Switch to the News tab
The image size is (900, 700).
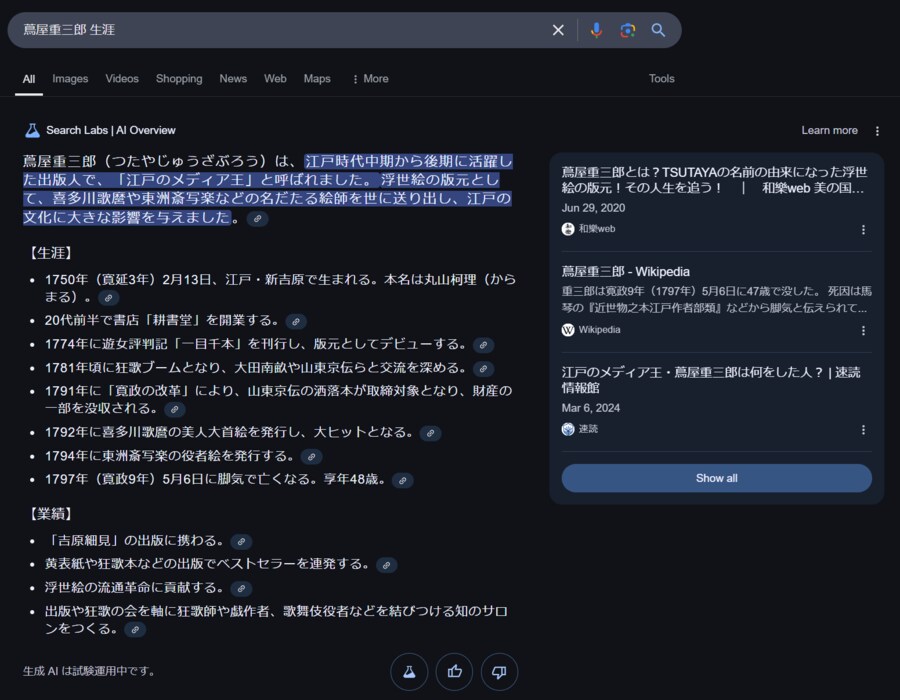coord(233,79)
